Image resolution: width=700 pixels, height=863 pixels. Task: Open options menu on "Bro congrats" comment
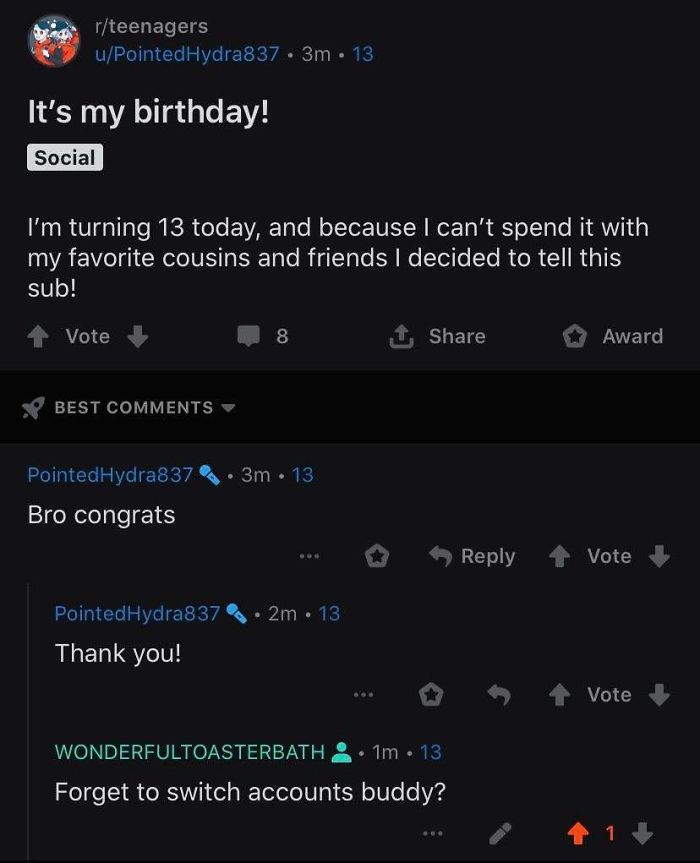tap(309, 556)
